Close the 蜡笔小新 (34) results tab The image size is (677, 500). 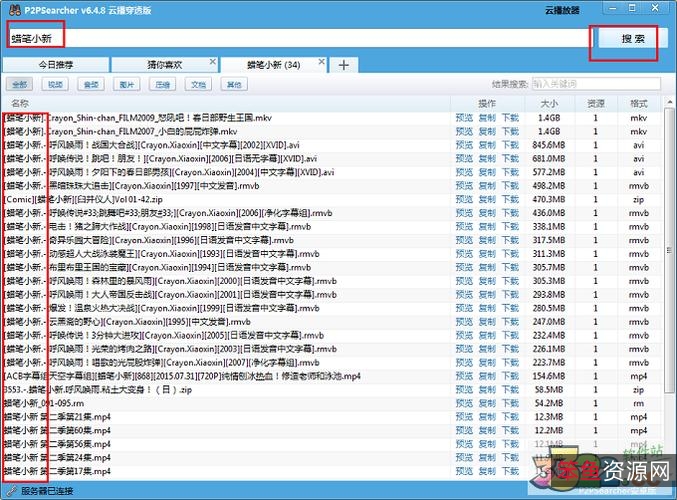click(x=321, y=62)
